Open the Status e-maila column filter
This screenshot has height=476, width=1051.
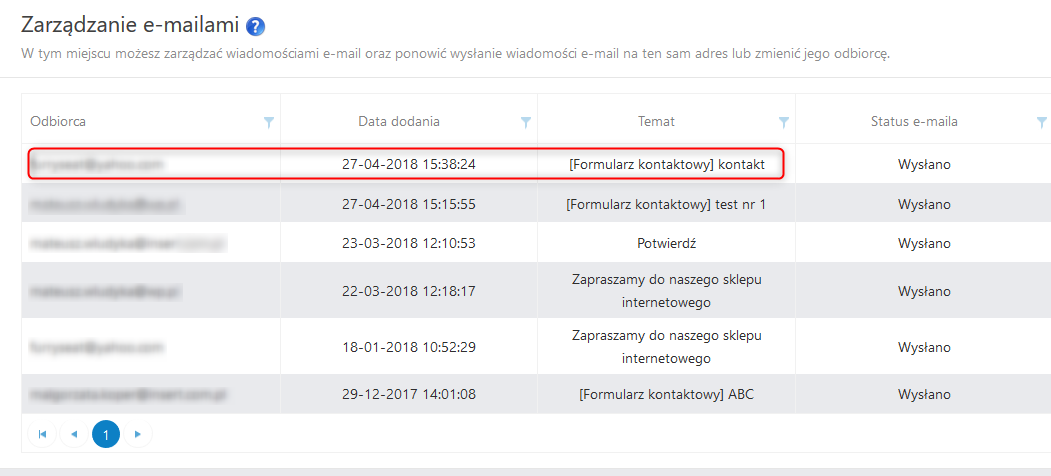pyautogui.click(x=1042, y=122)
